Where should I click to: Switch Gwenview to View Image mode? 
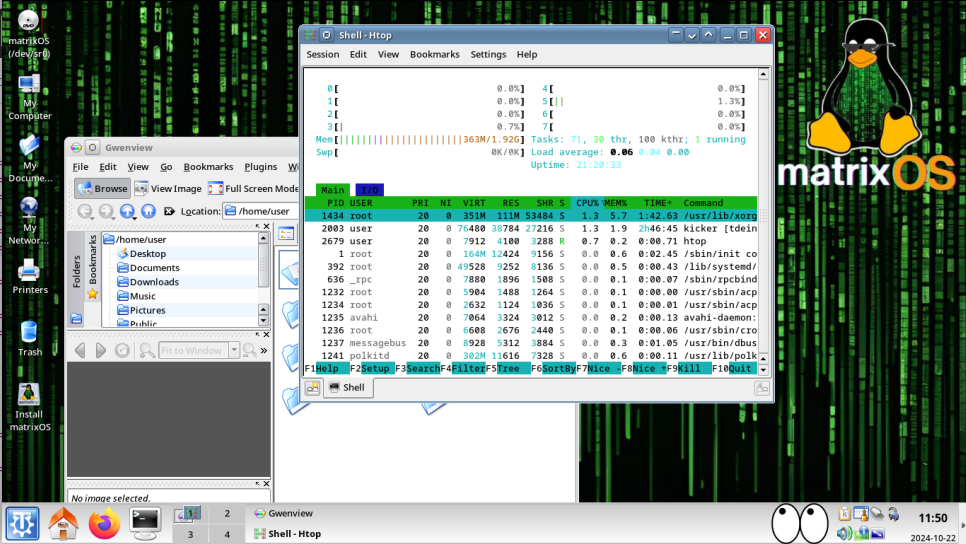tap(168, 189)
